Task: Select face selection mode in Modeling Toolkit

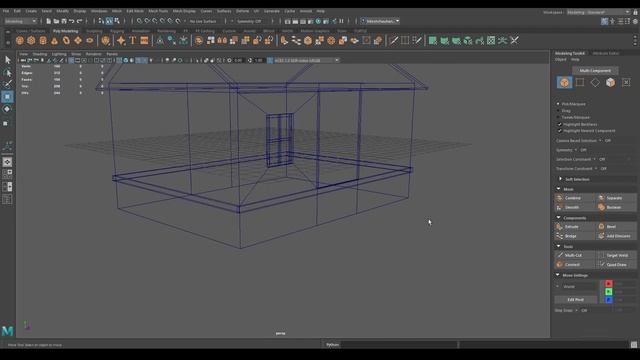Action: pos(611,82)
